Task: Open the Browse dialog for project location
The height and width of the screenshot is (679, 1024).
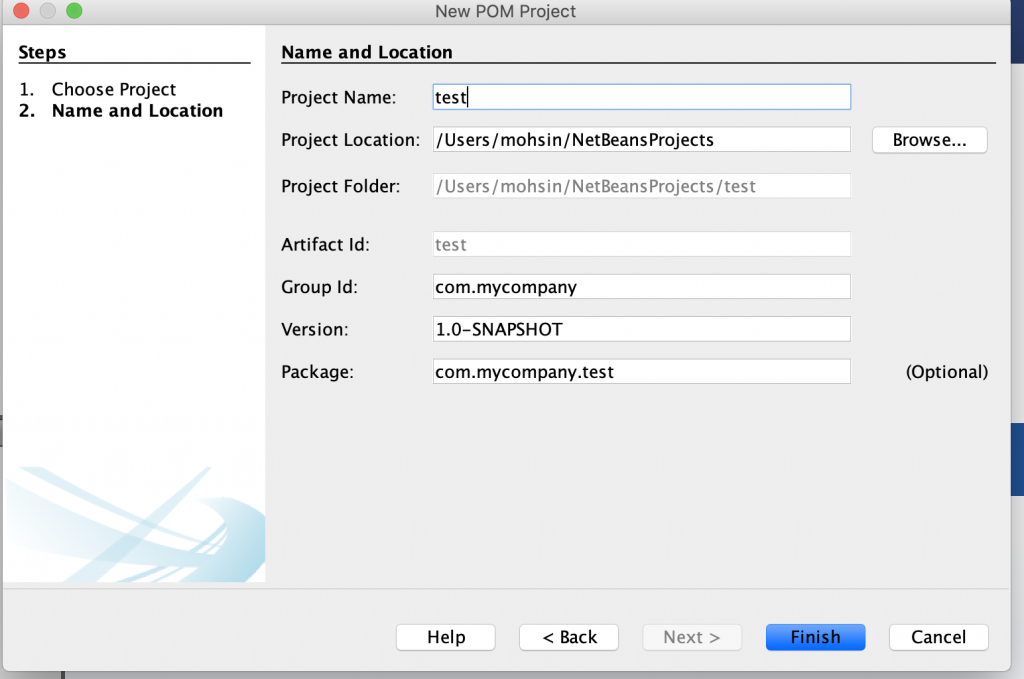Action: (929, 140)
